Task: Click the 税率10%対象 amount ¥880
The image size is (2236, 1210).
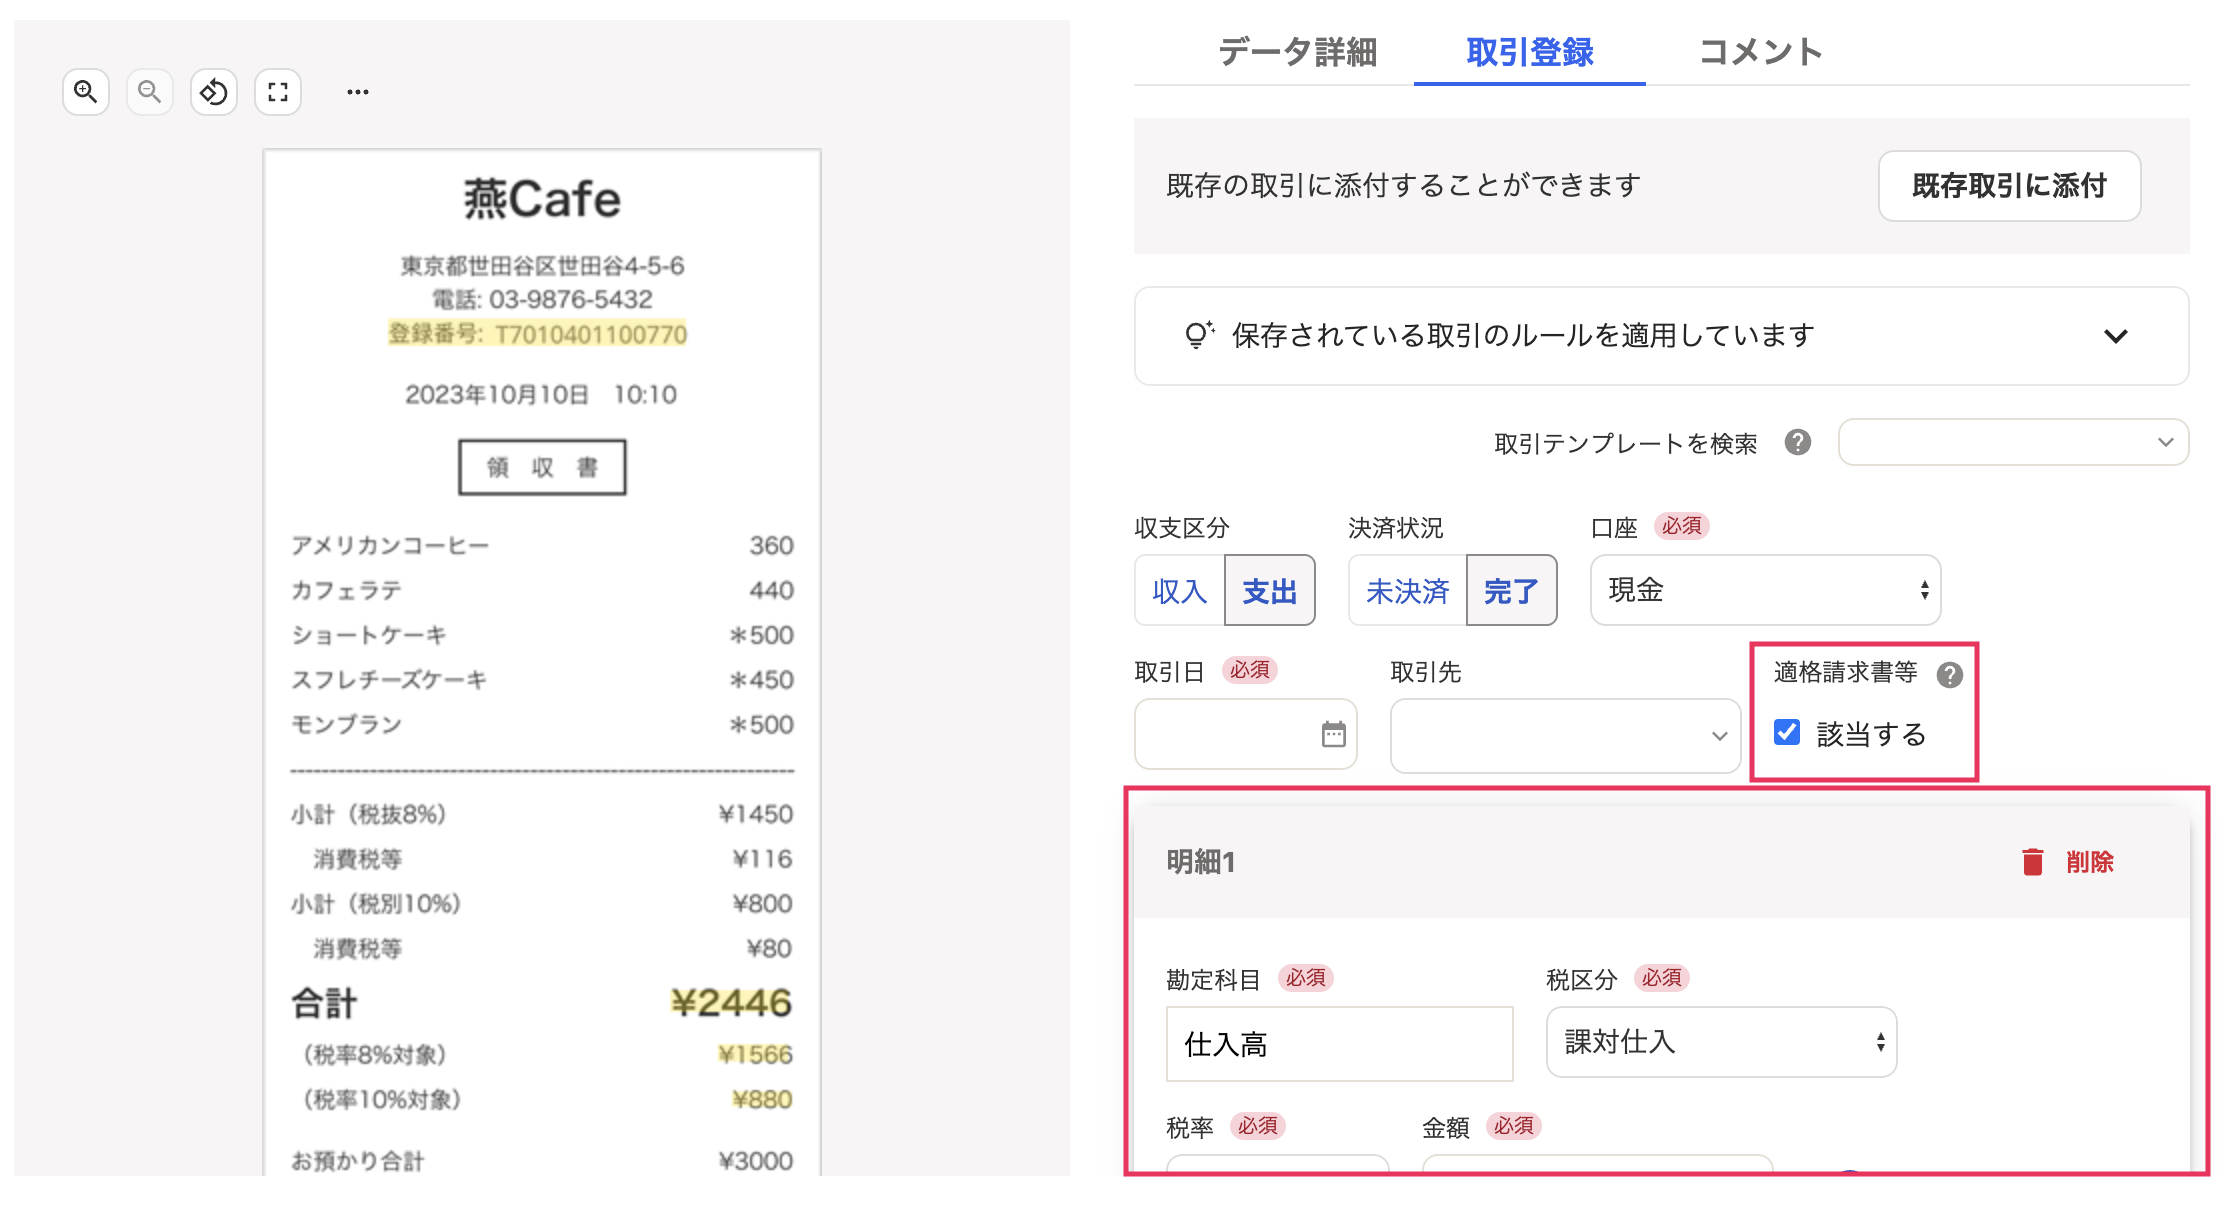Action: (x=762, y=1100)
